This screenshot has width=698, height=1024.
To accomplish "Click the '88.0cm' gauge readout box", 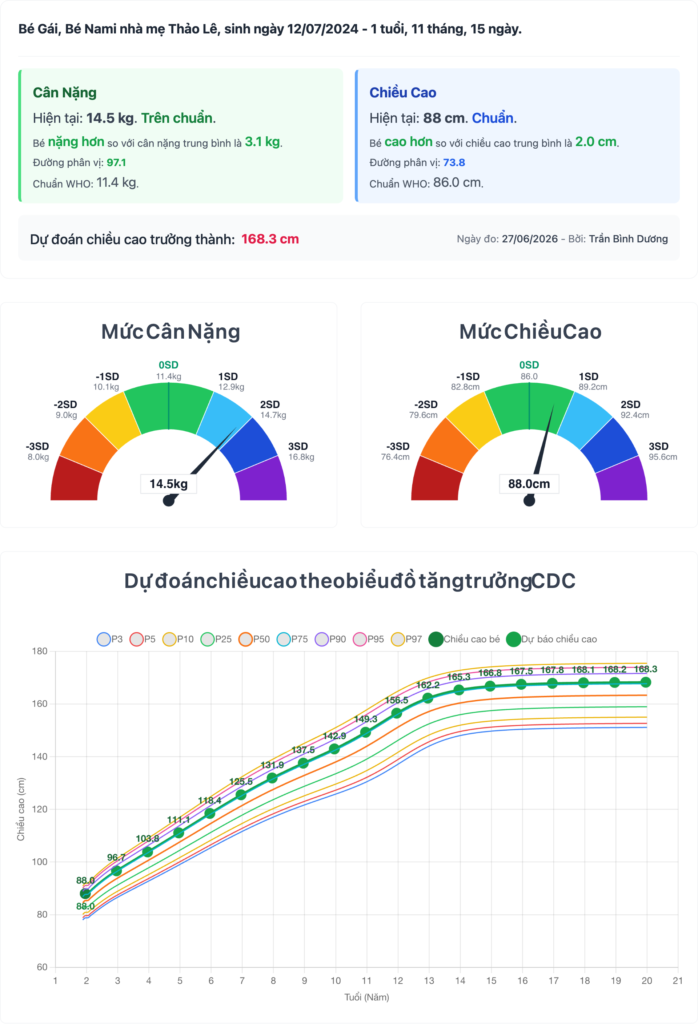I will point(529,484).
